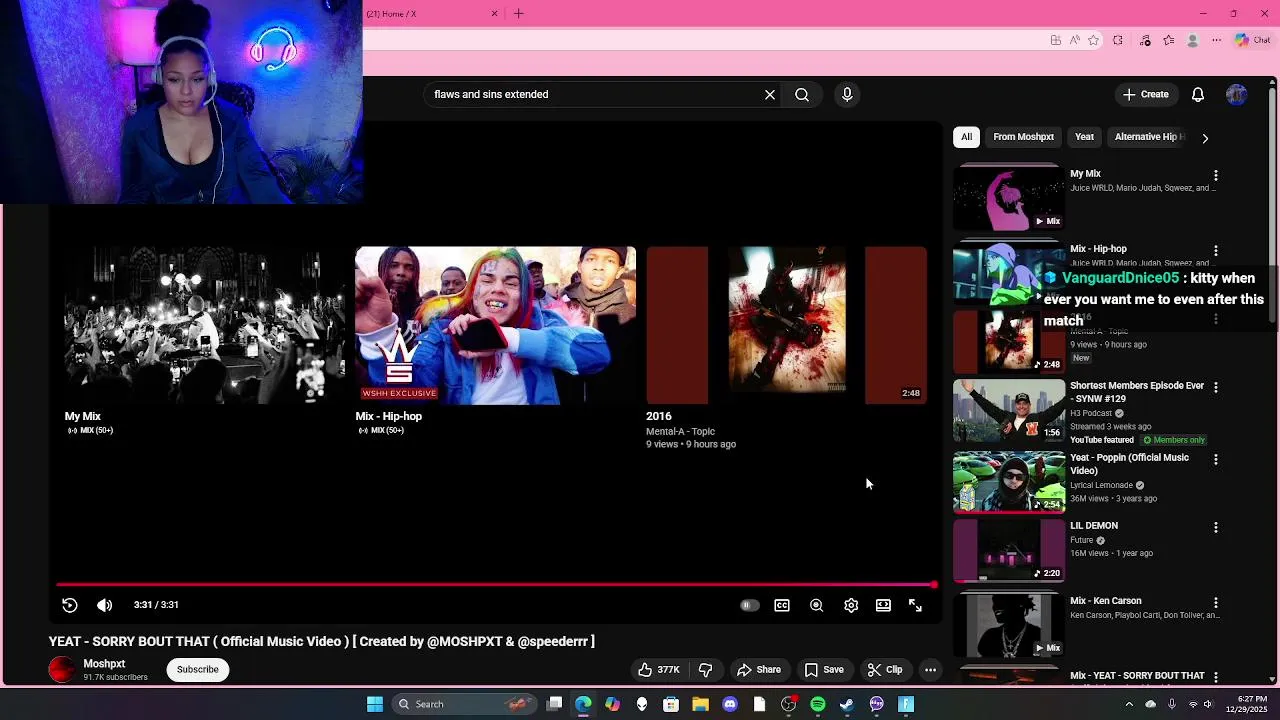Toggle closed captions in the player
1280x720 pixels.
(x=782, y=605)
